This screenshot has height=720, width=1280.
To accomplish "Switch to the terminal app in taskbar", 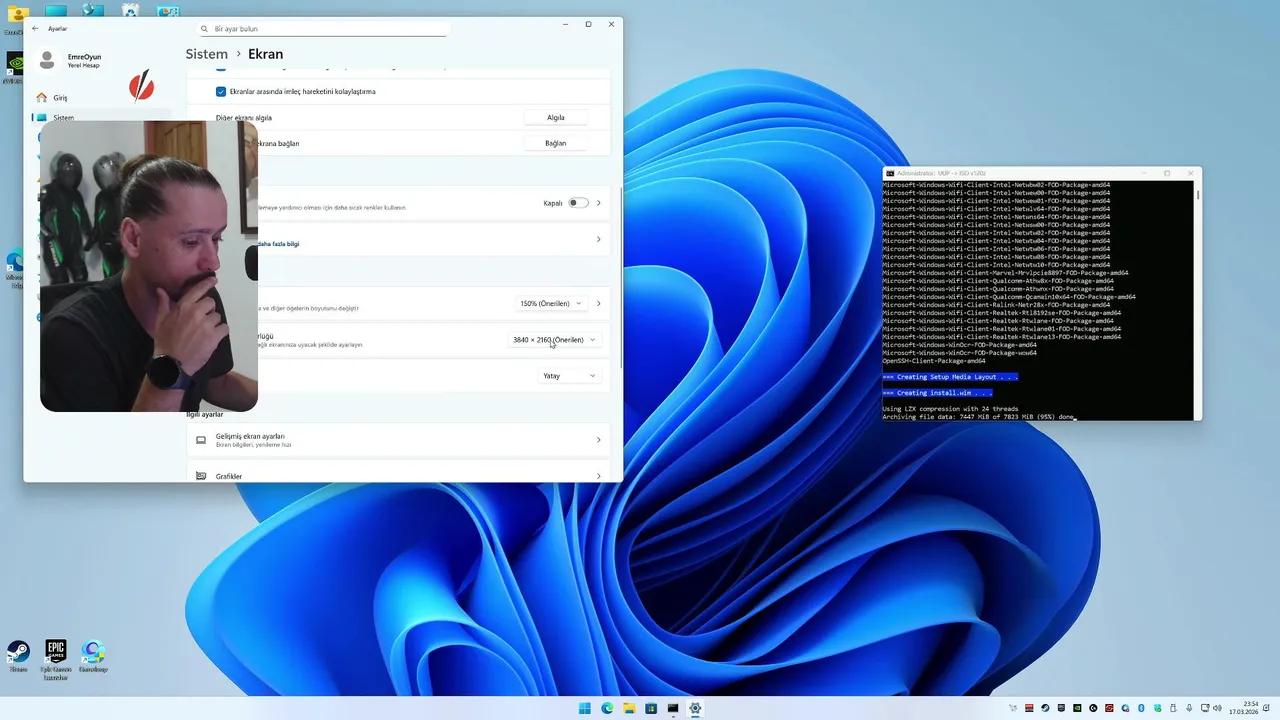I will [673, 708].
